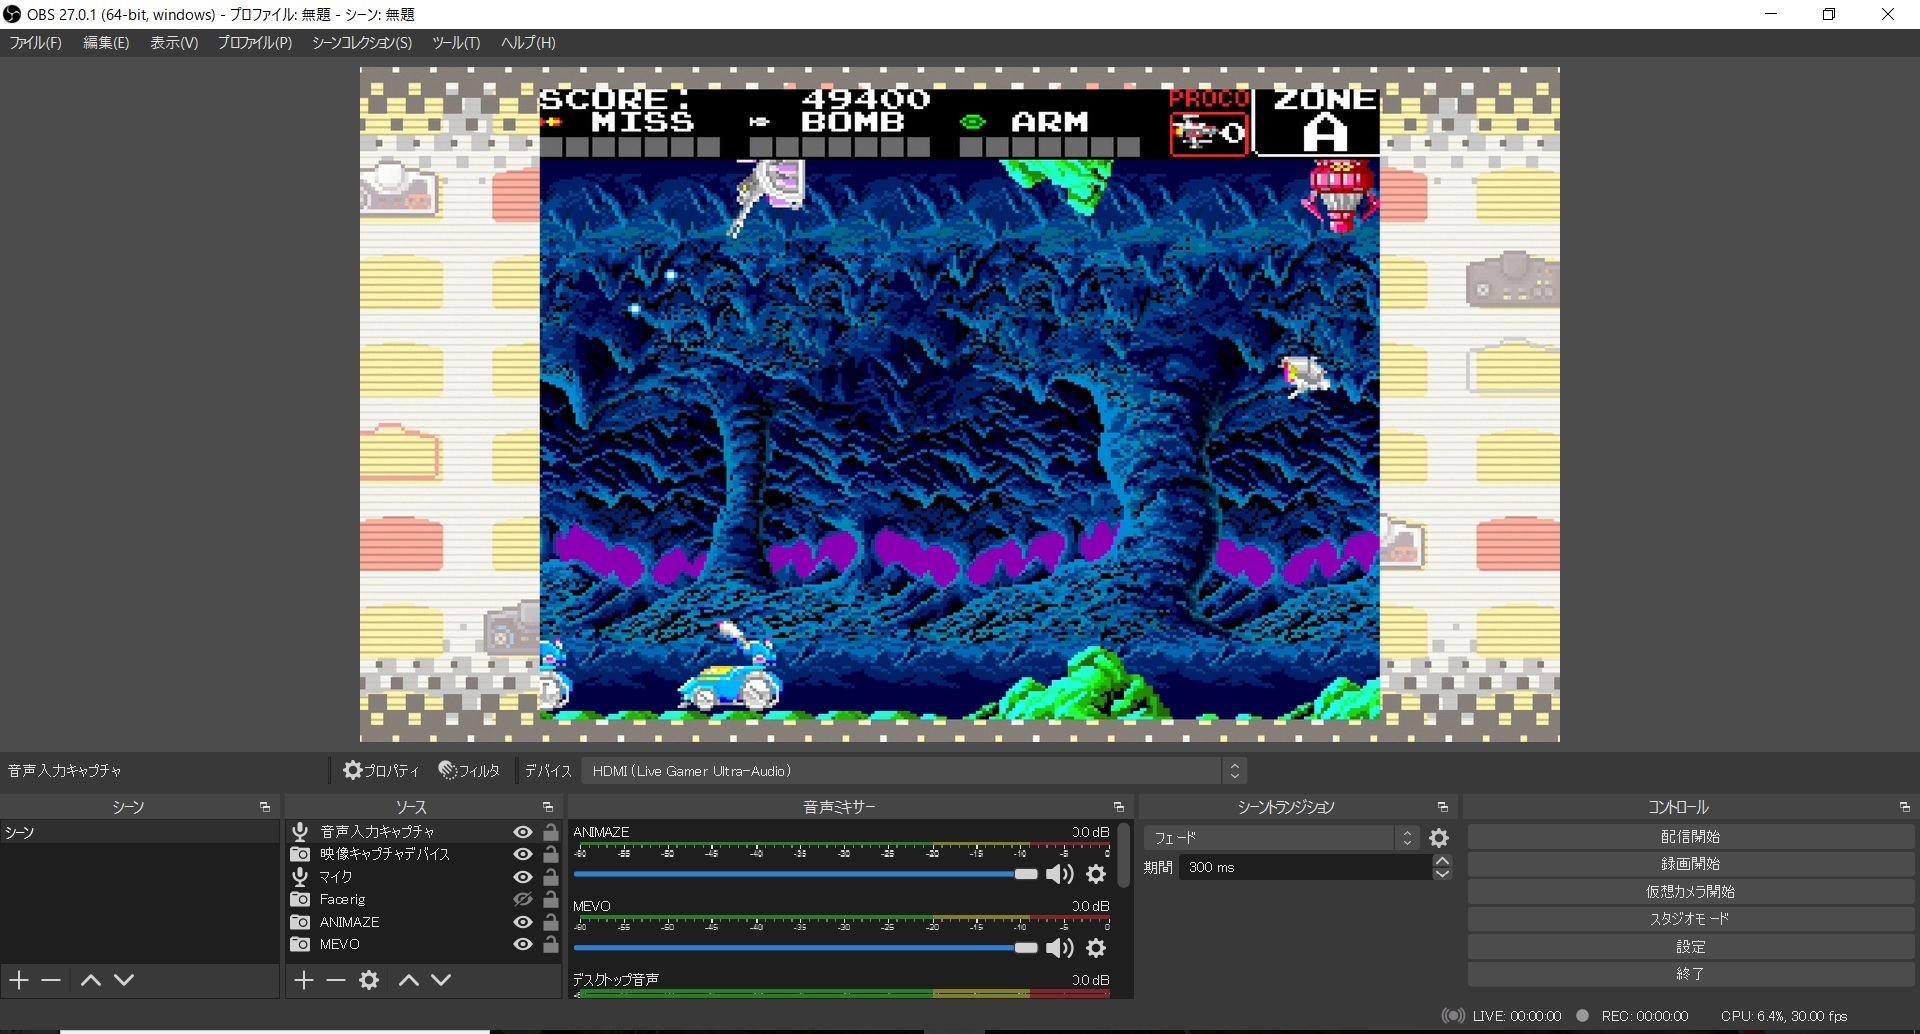Viewport: 1920px width, 1034px height.
Task: Open the 表示(V) menu
Action: point(174,43)
